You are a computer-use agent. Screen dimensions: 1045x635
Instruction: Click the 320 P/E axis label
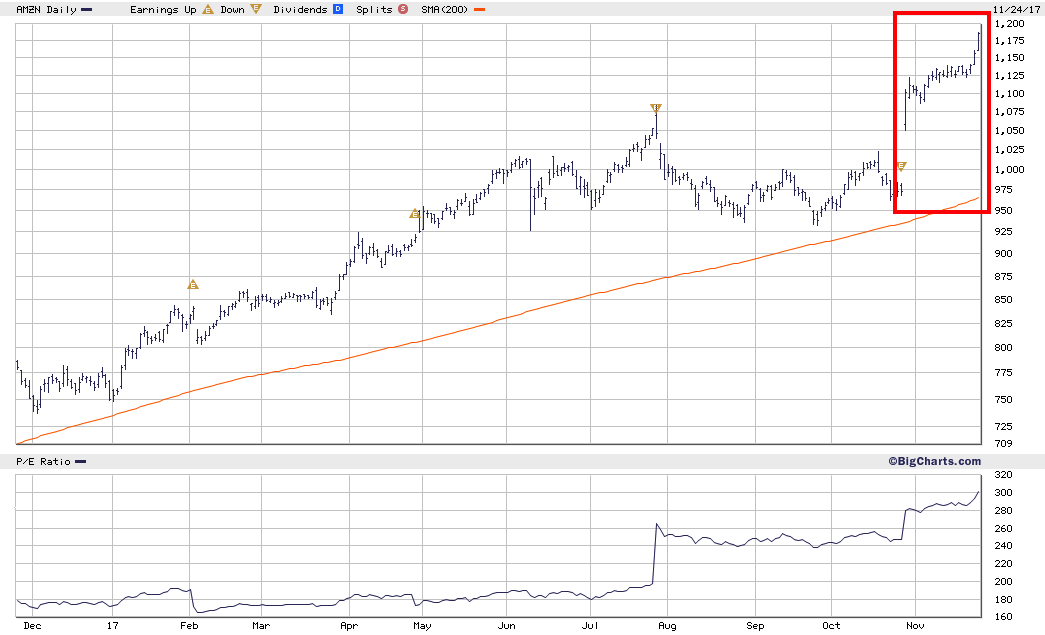pyautogui.click(x=1004, y=475)
